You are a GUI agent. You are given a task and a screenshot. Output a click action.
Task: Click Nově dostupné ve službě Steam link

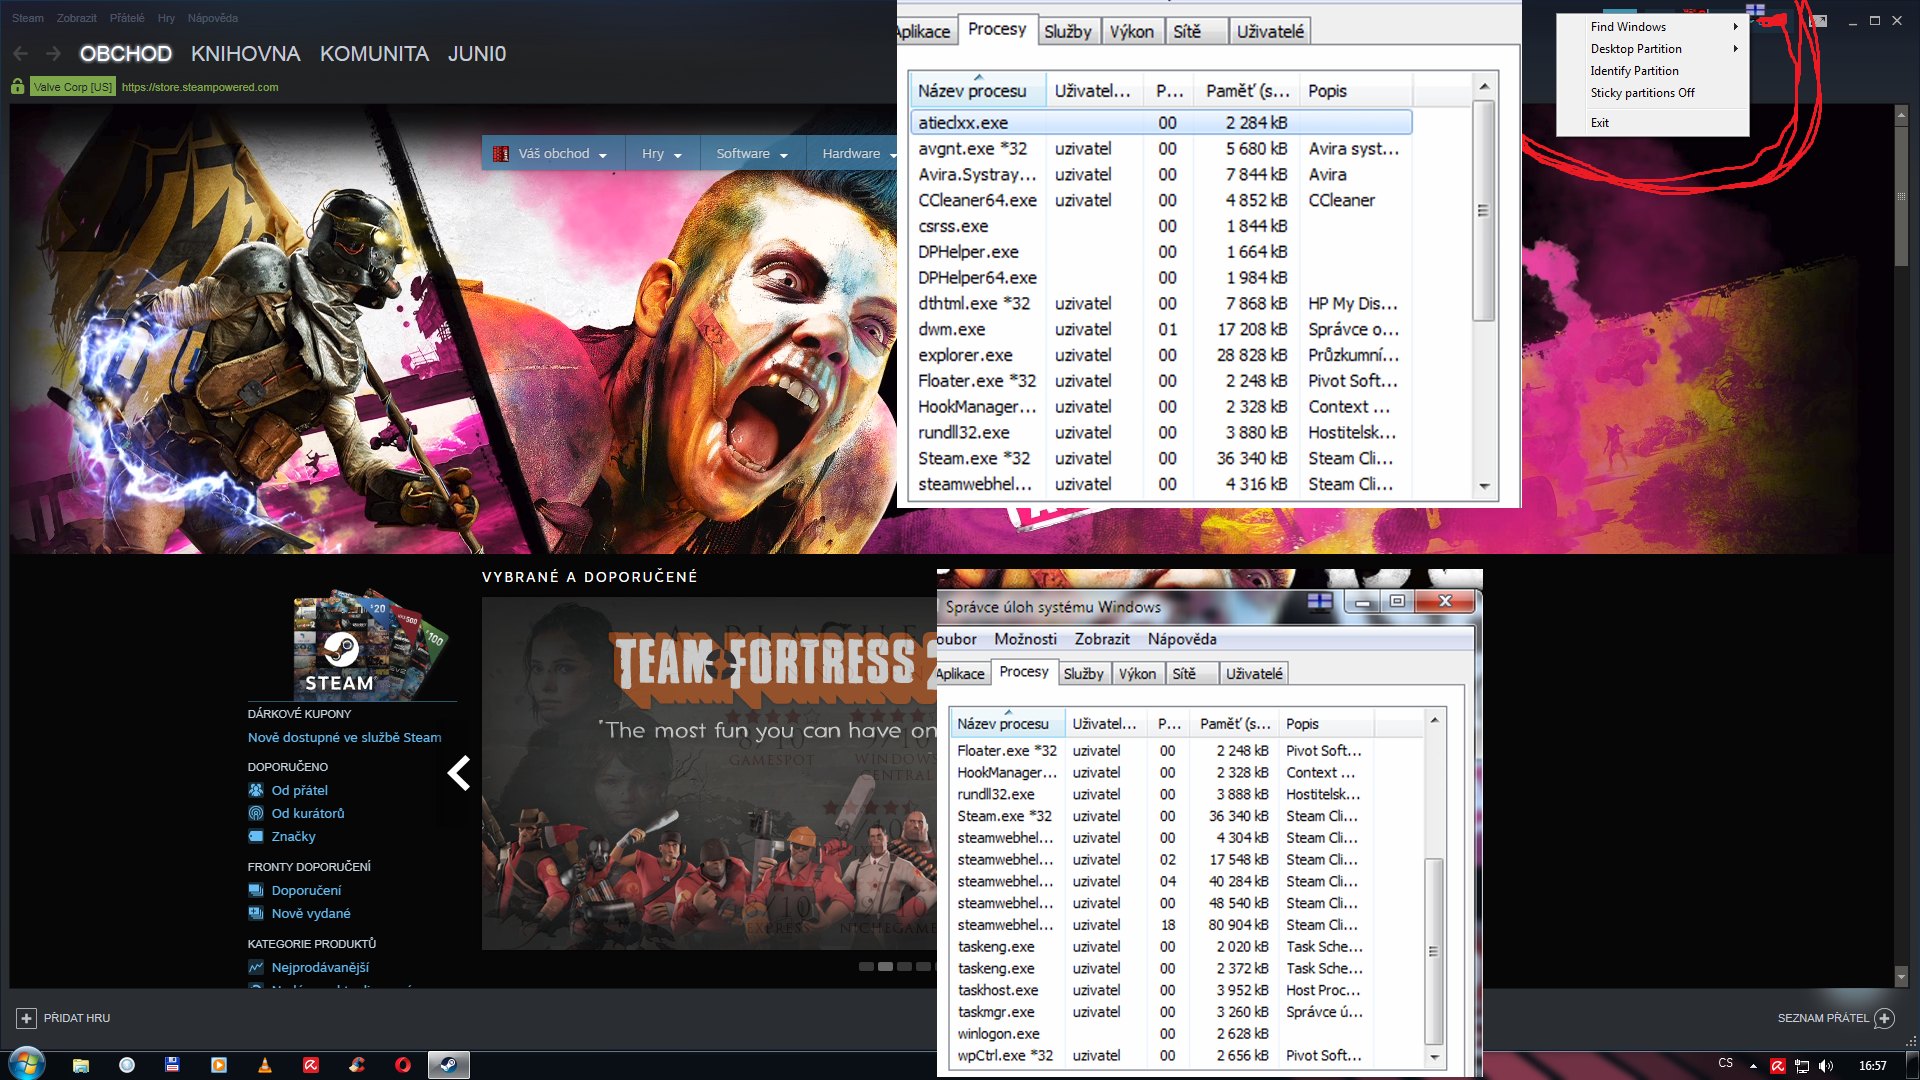[344, 737]
